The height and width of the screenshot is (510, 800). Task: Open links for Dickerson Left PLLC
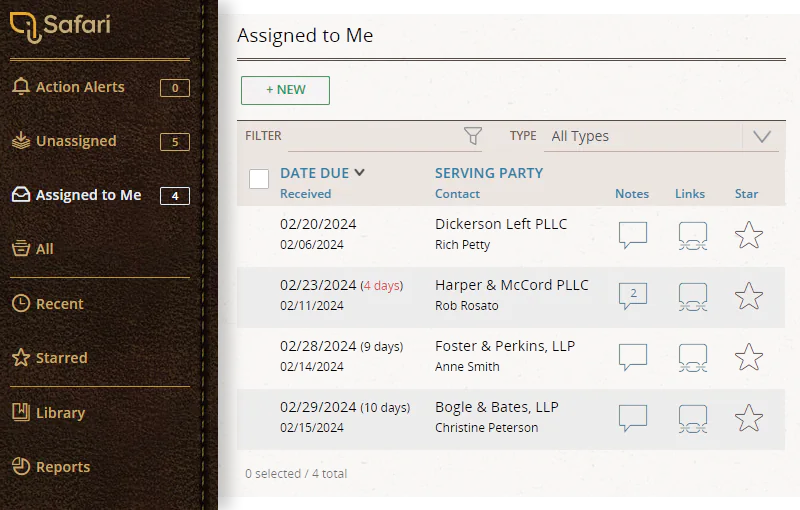click(x=693, y=236)
